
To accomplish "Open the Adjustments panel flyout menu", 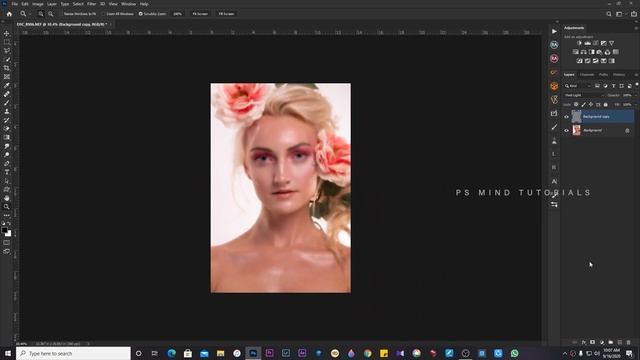I will pyautogui.click(x=636, y=28).
